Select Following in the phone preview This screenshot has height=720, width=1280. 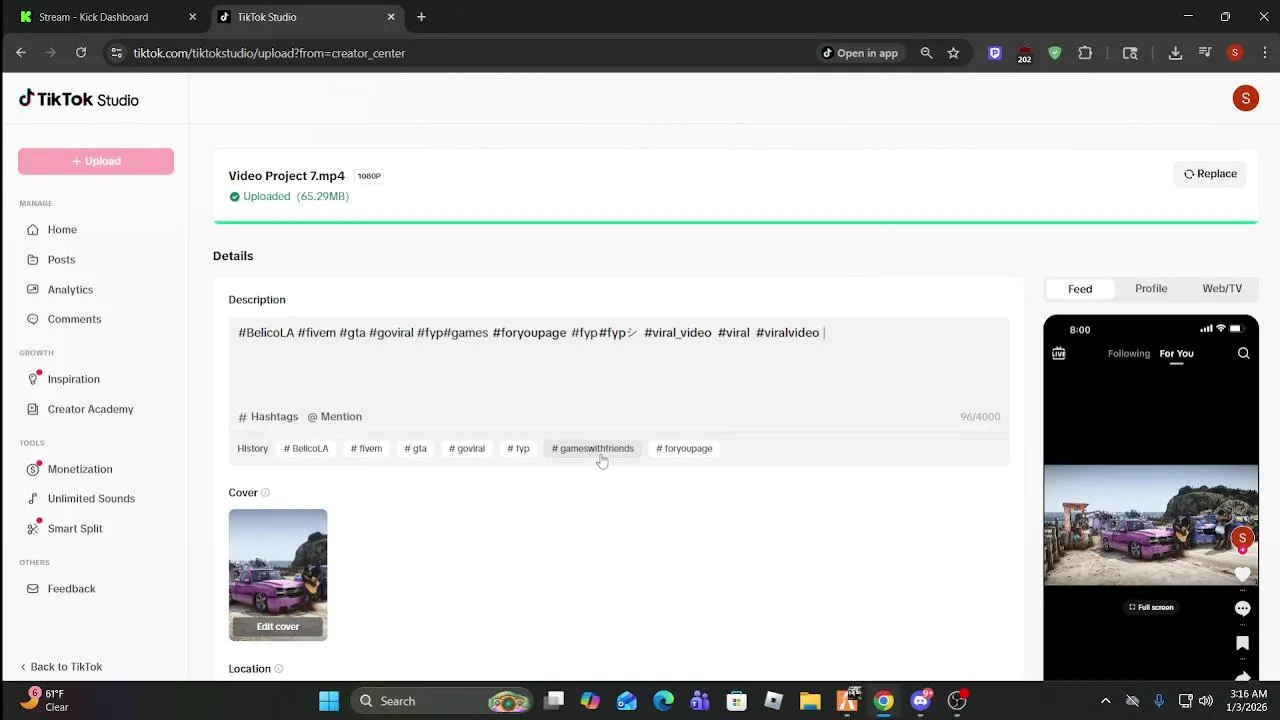(1129, 354)
